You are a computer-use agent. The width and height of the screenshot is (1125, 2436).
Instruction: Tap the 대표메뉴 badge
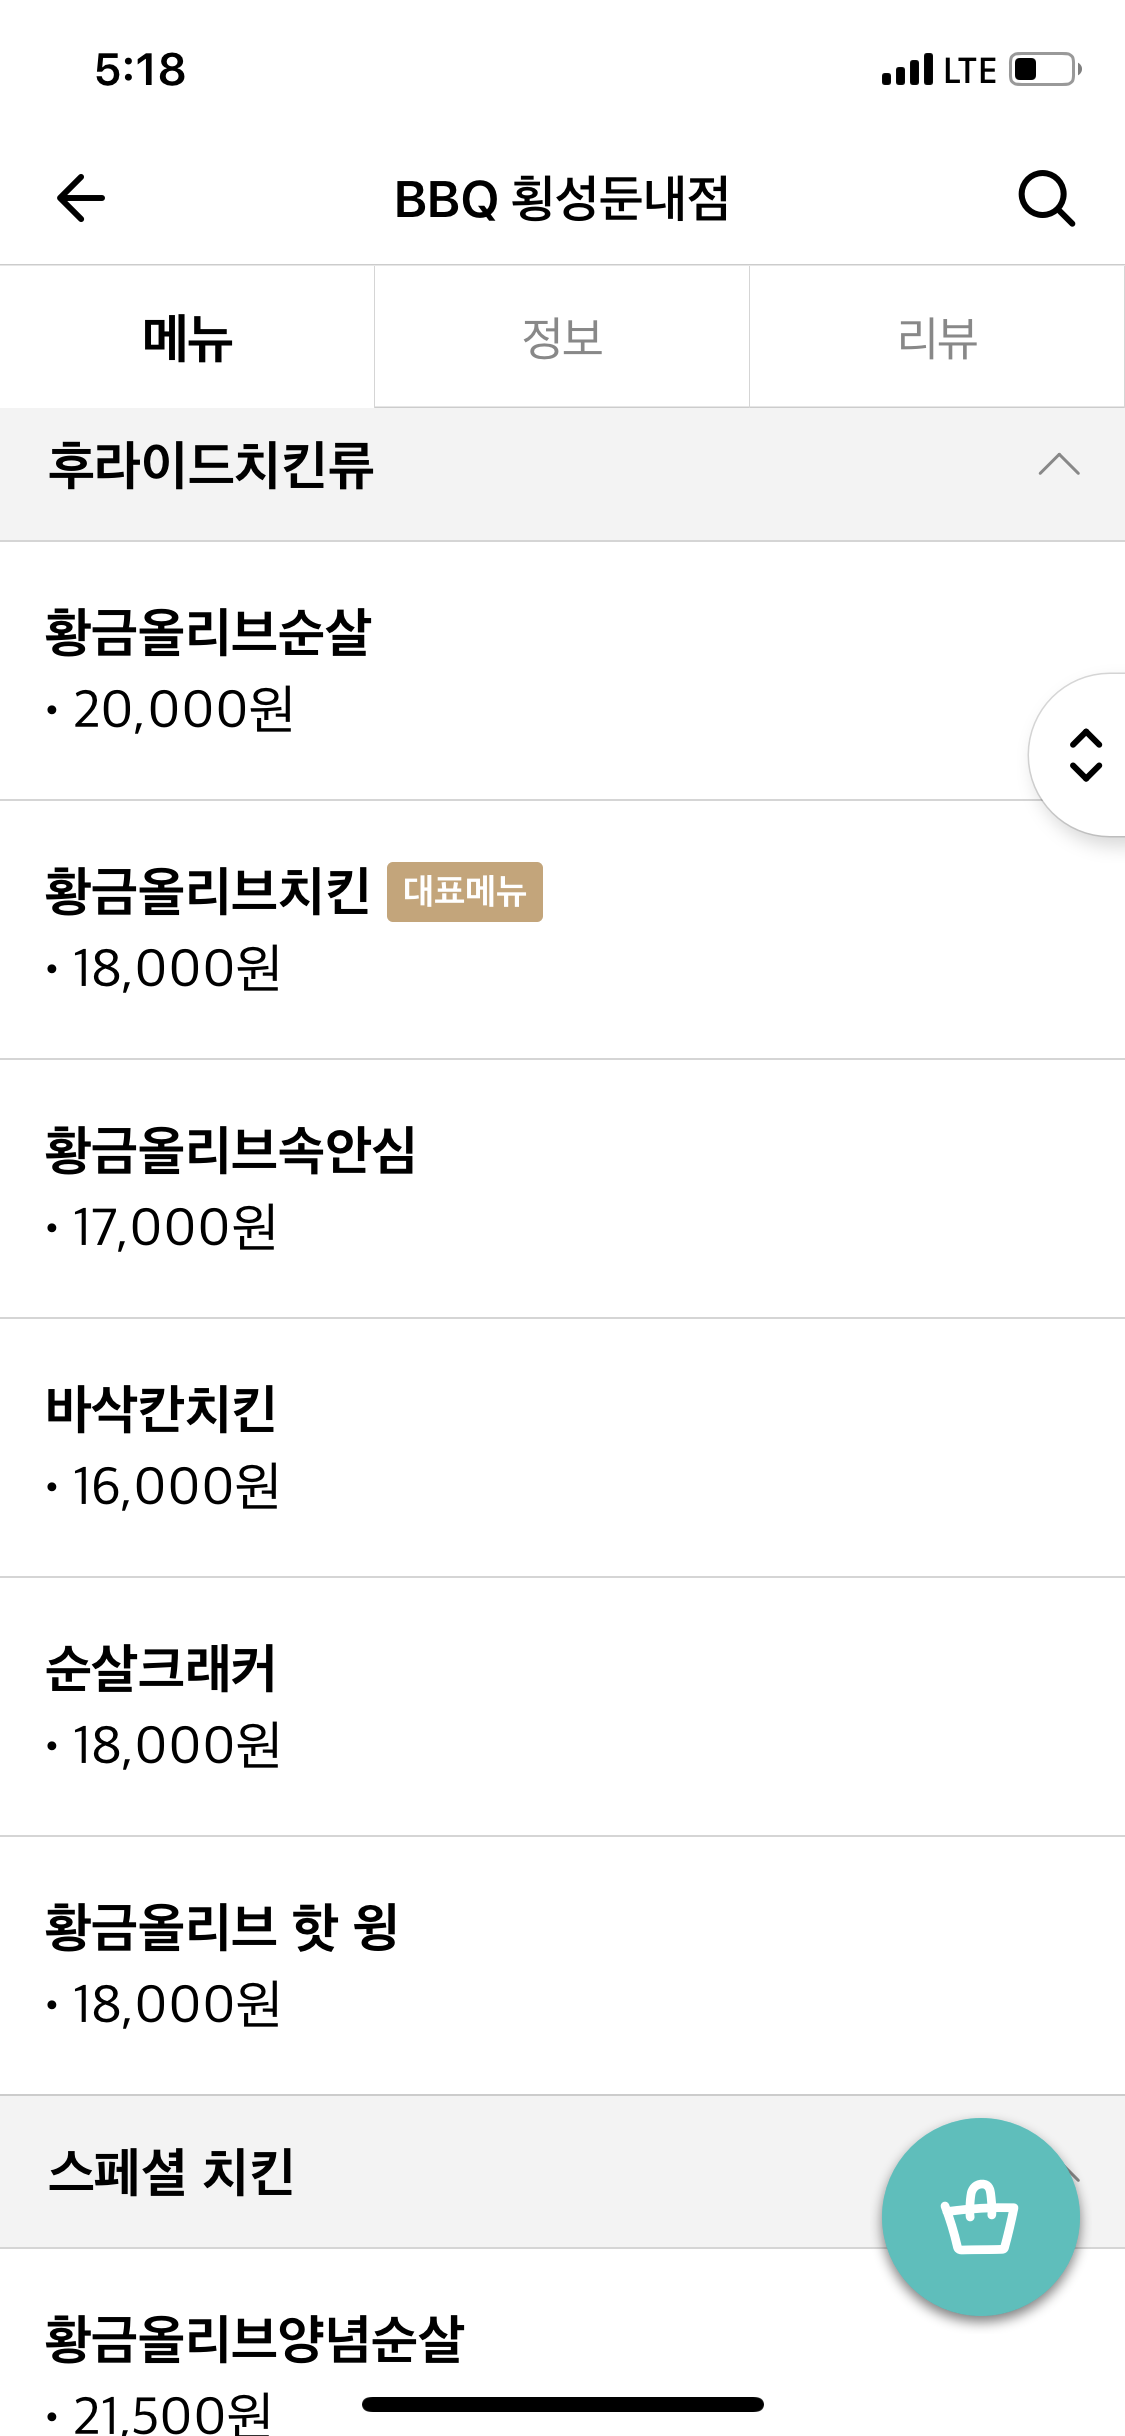465,892
